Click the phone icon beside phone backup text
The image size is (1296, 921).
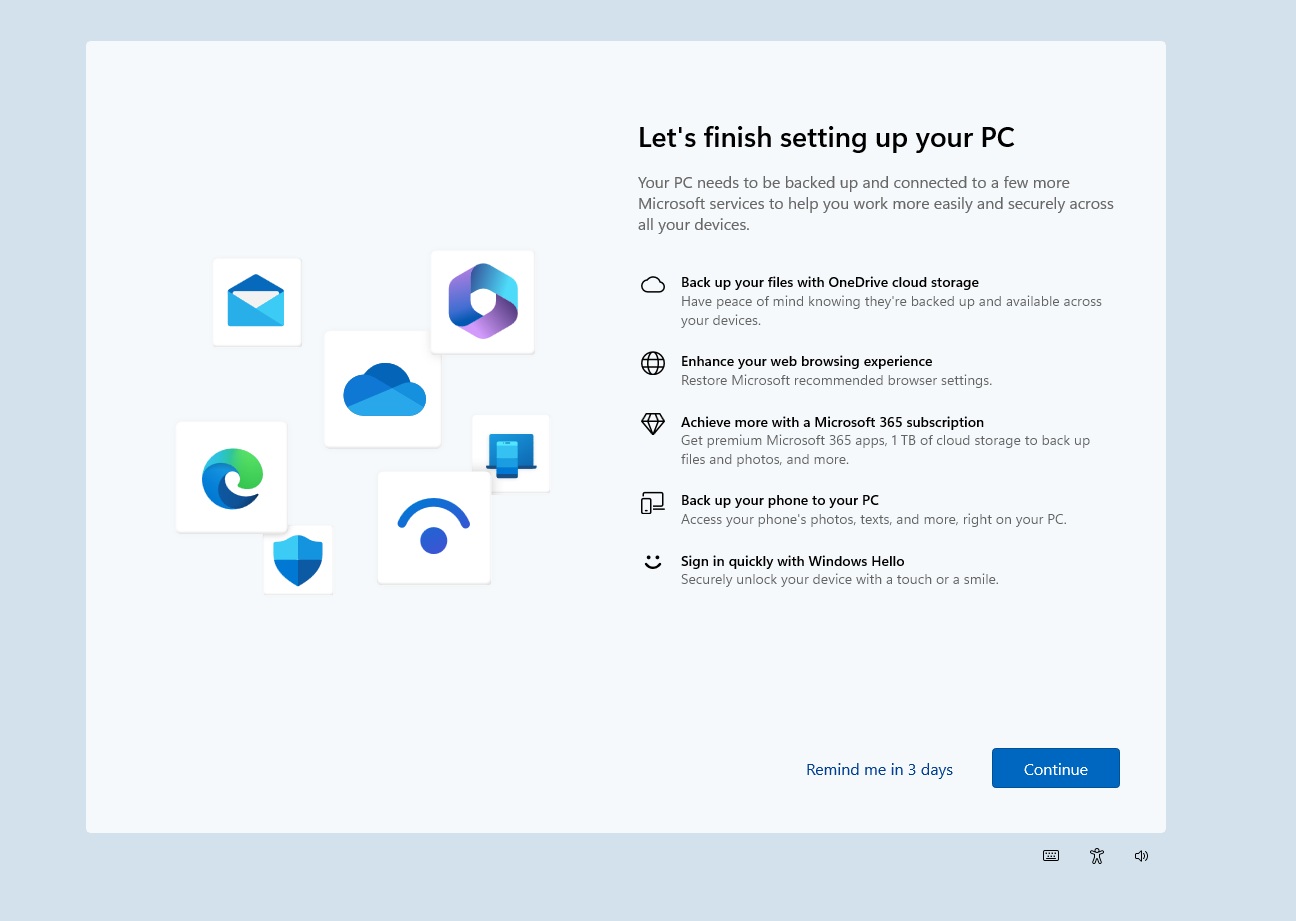653,503
